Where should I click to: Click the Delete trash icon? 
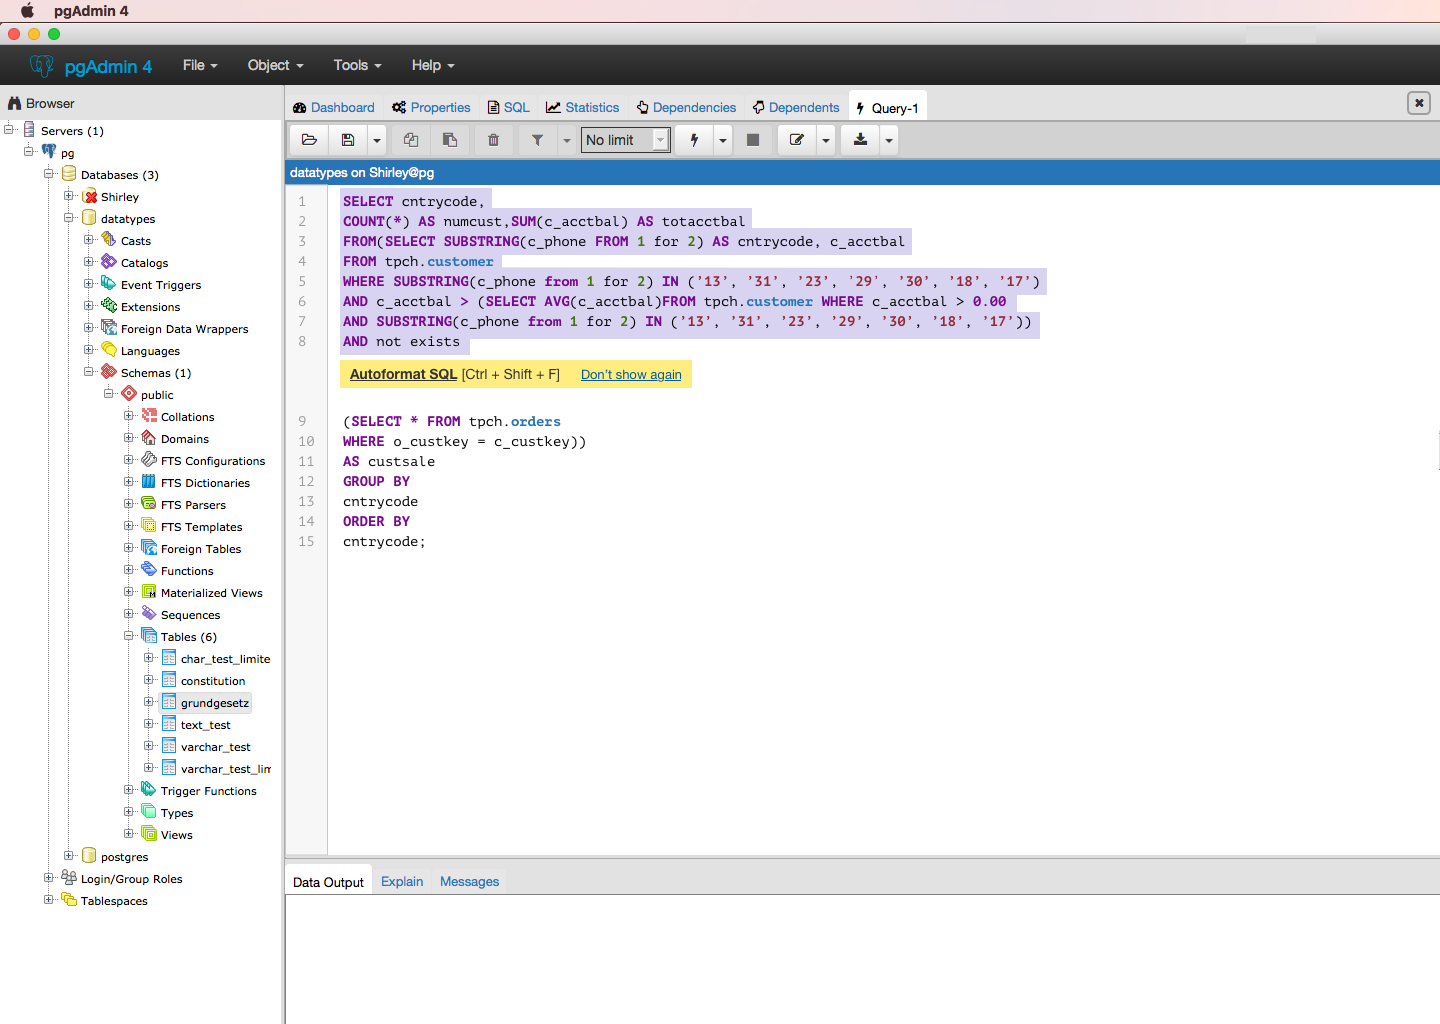coord(493,140)
